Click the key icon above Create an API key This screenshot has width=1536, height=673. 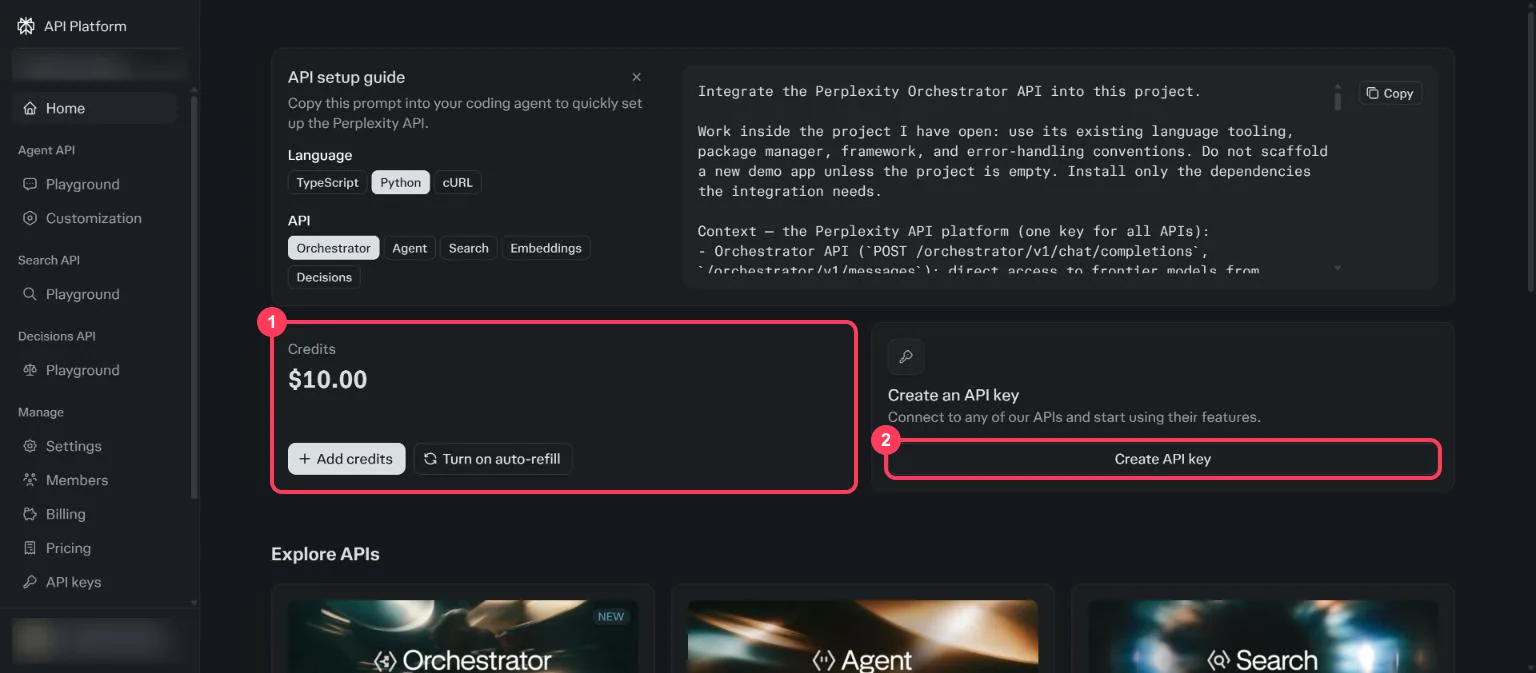(x=906, y=357)
